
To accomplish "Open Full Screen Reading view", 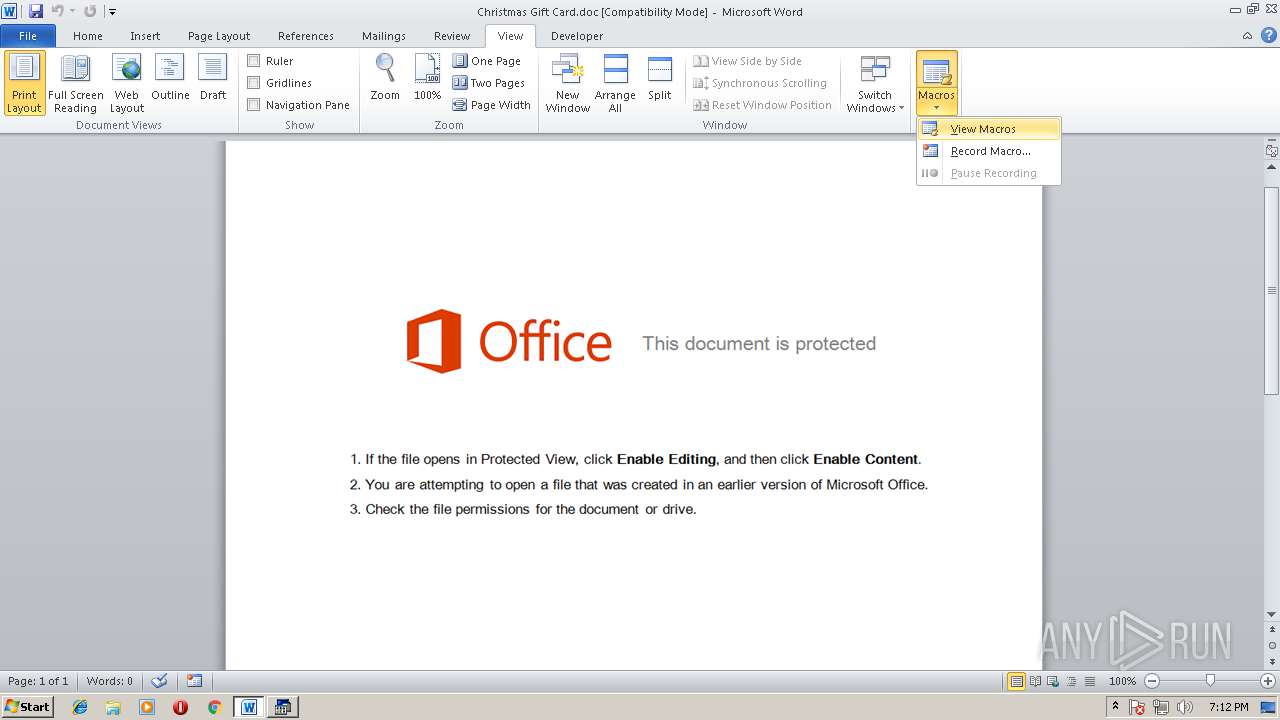I will (x=75, y=84).
